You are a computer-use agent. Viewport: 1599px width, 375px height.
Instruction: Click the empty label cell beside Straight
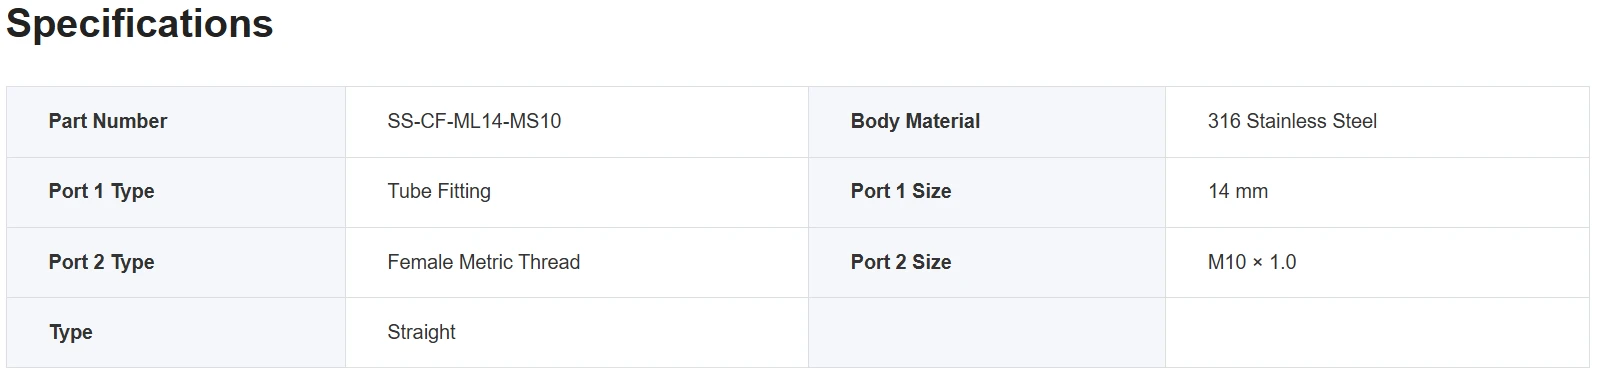987,333
